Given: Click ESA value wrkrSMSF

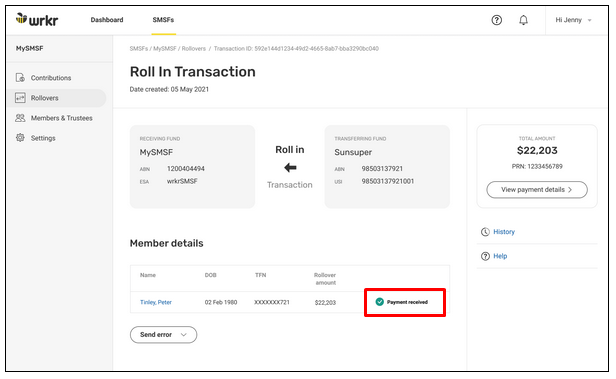Looking at the screenshot, I should (x=182, y=181).
